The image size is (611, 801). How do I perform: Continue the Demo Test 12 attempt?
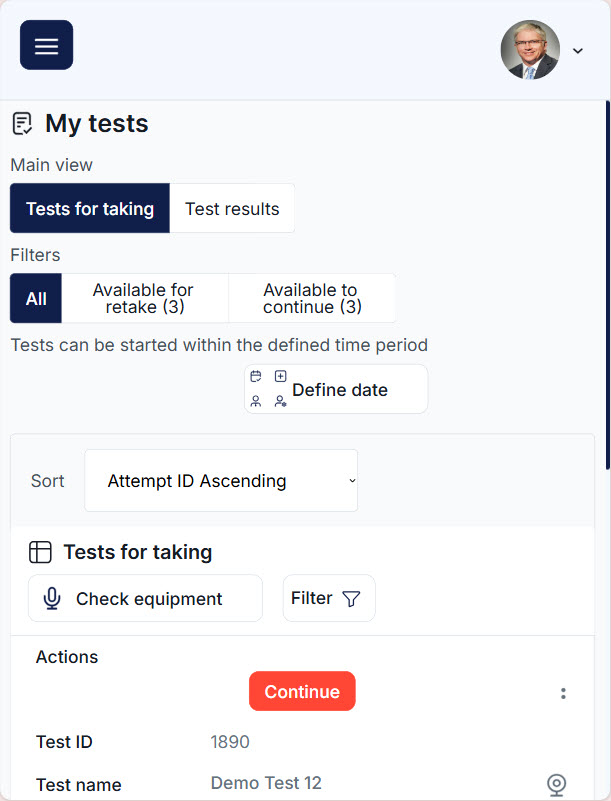[x=302, y=692]
